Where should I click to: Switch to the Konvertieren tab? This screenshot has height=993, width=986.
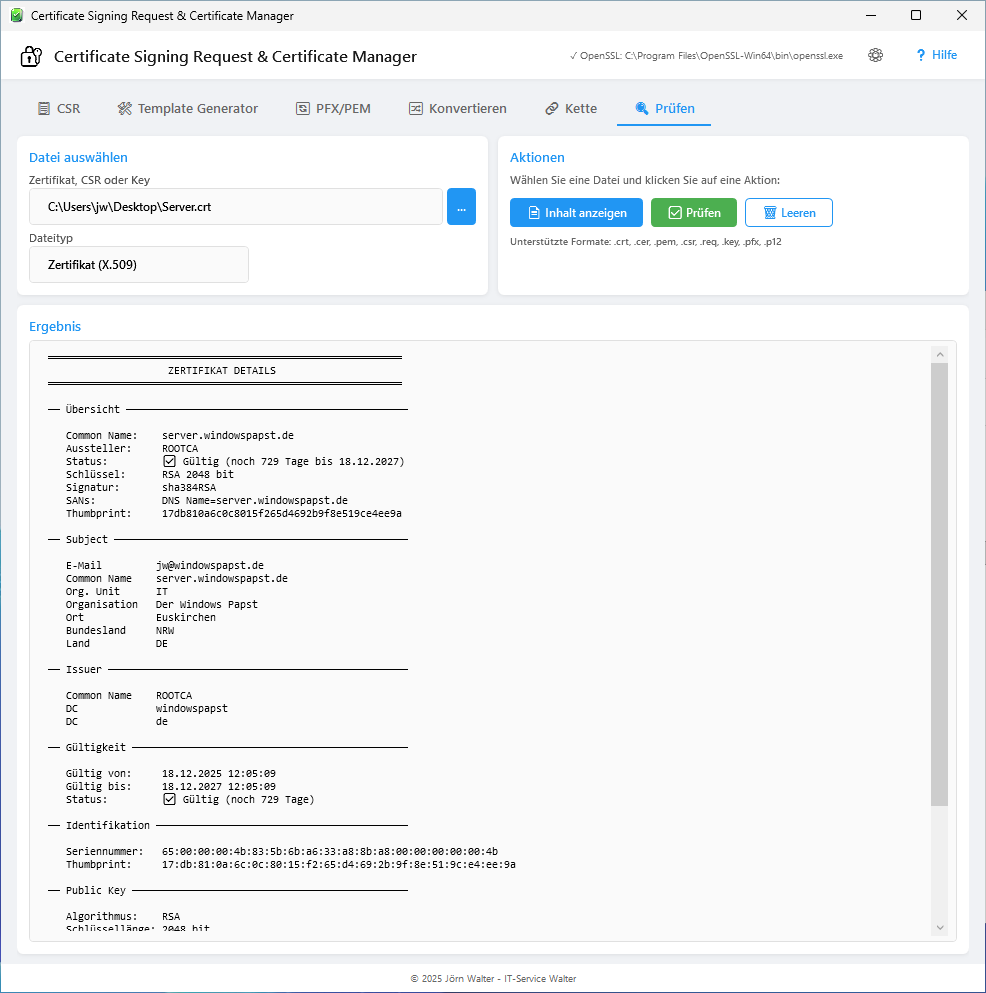[x=457, y=107]
